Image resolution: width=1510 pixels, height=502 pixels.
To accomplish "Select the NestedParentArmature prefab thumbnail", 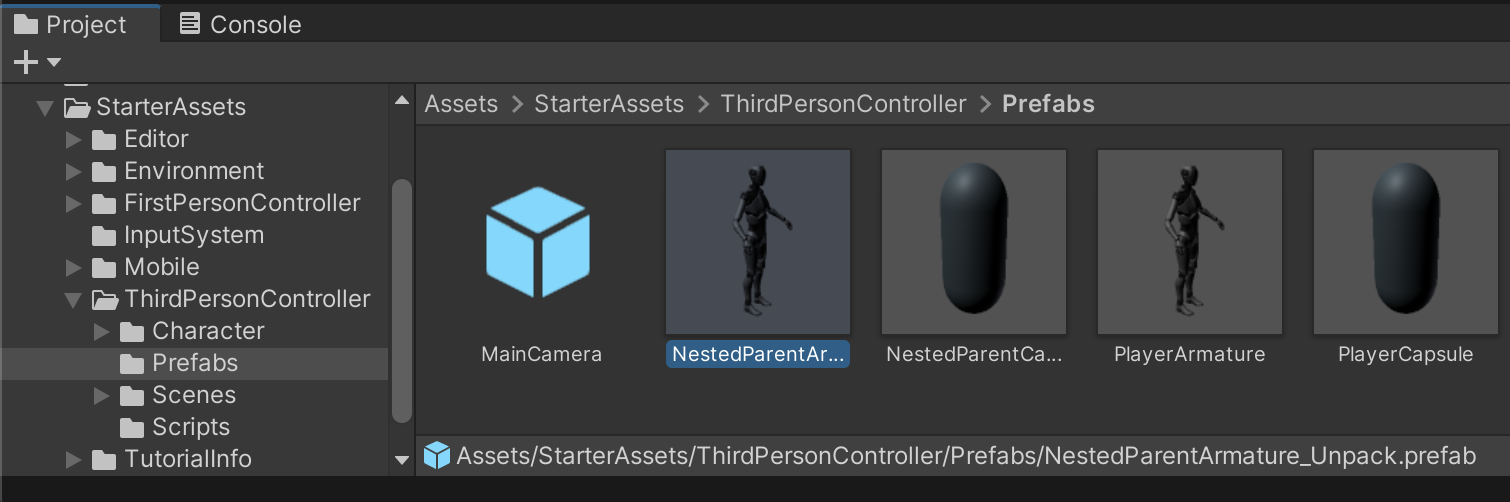I will click(758, 242).
